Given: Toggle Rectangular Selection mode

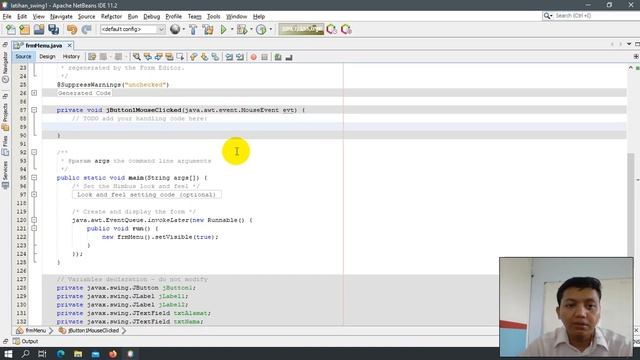Looking at the screenshot, I should click(180, 57).
